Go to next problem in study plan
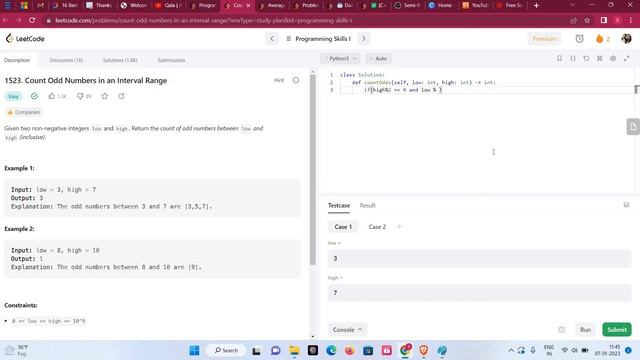Viewport: 640px width, 360px height. coord(364,39)
